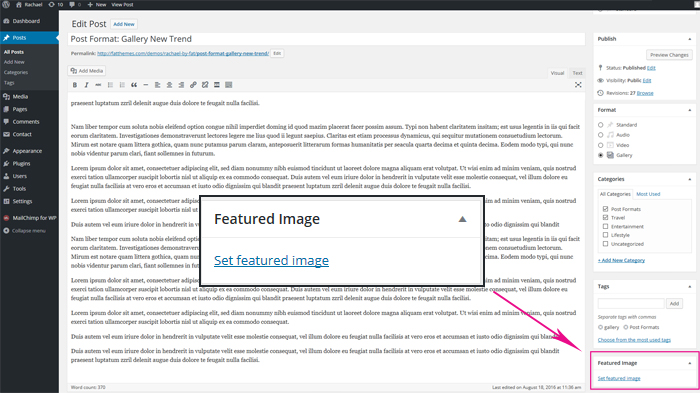Uncheck the Post Formats category
Viewport: 700px width, 393px height.
click(x=605, y=209)
